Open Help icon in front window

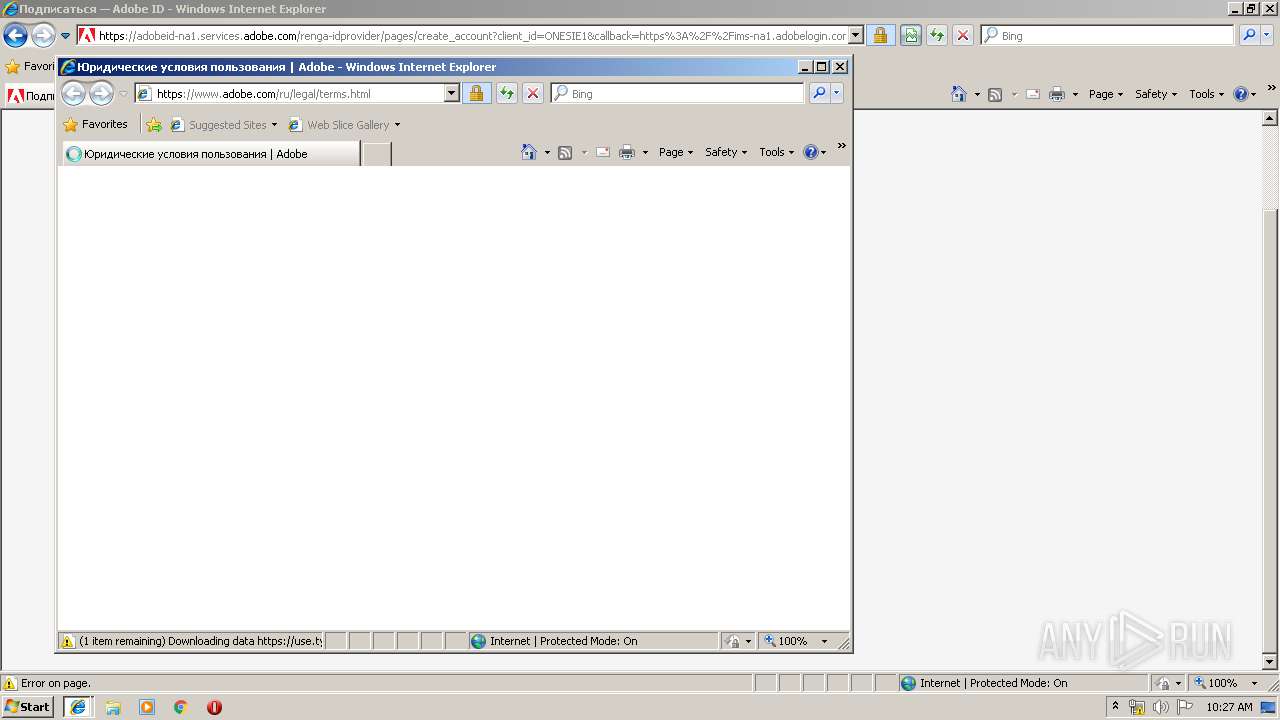click(x=811, y=152)
